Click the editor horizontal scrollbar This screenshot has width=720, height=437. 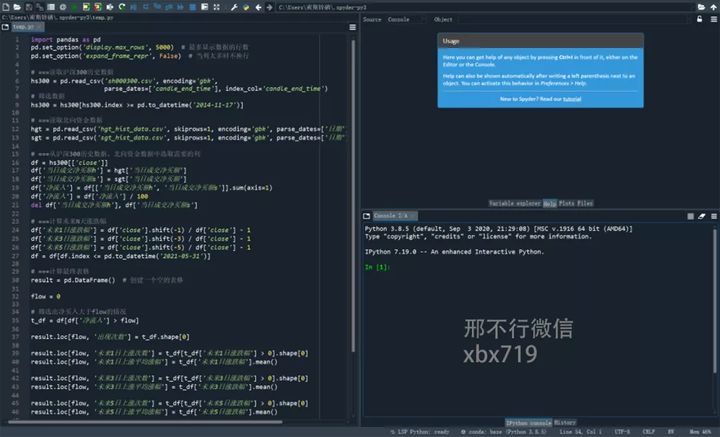tap(145, 422)
